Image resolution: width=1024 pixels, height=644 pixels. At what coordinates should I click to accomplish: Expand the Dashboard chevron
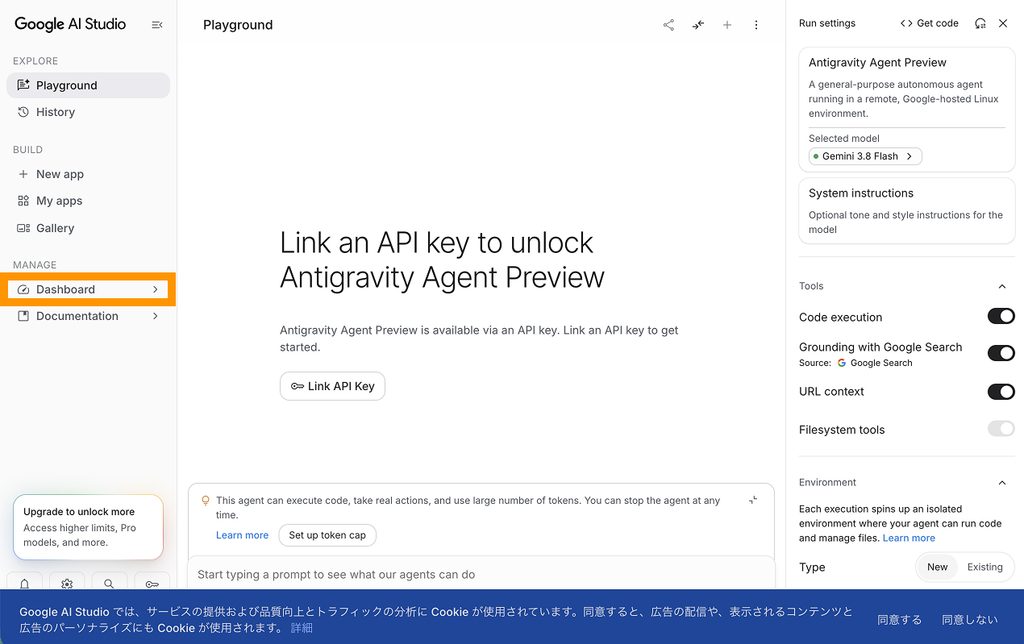coord(155,289)
